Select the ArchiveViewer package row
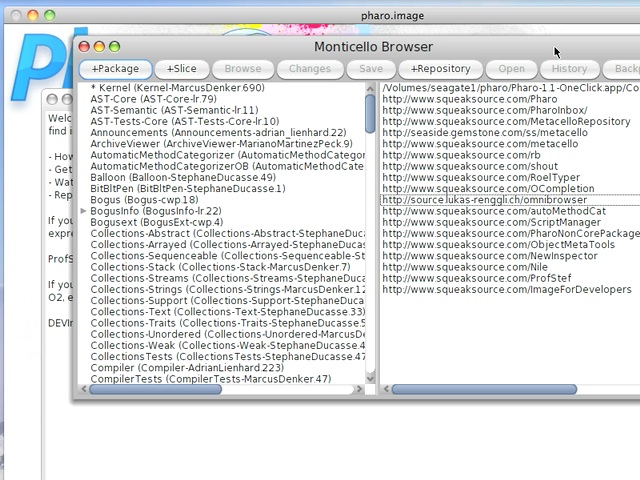This screenshot has height=480, width=640. pos(222,144)
